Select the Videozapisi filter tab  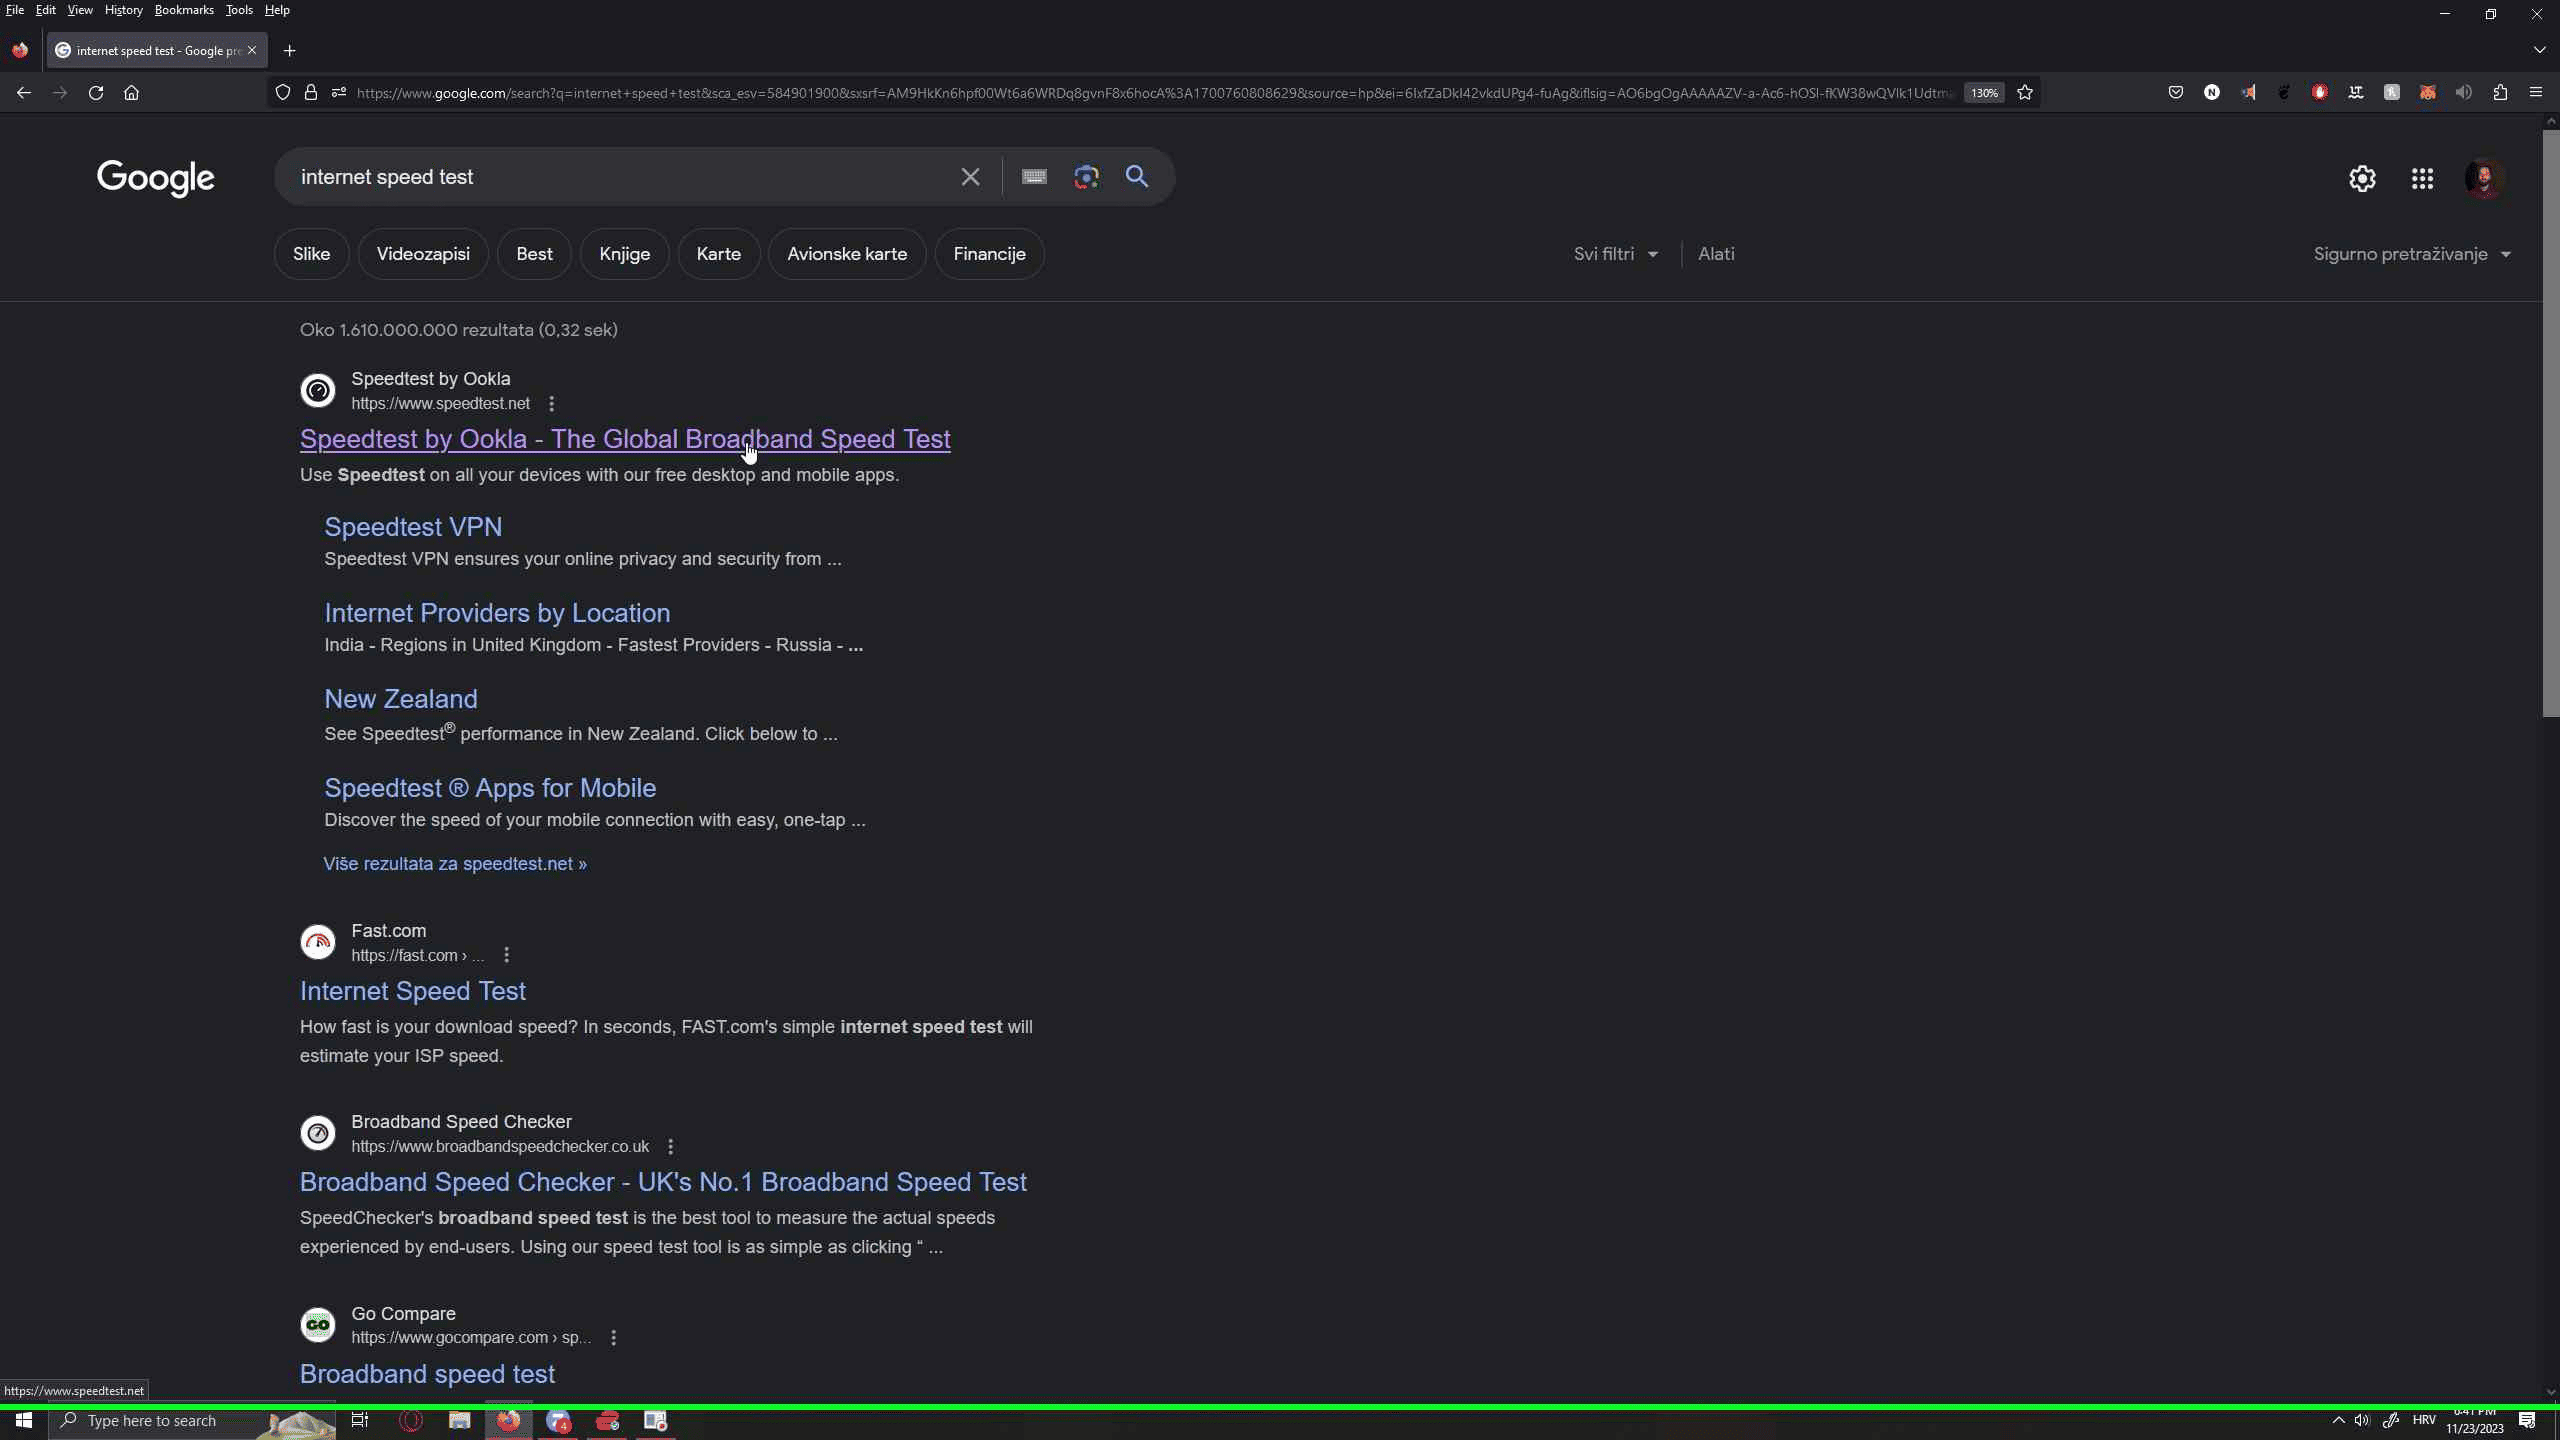(423, 254)
